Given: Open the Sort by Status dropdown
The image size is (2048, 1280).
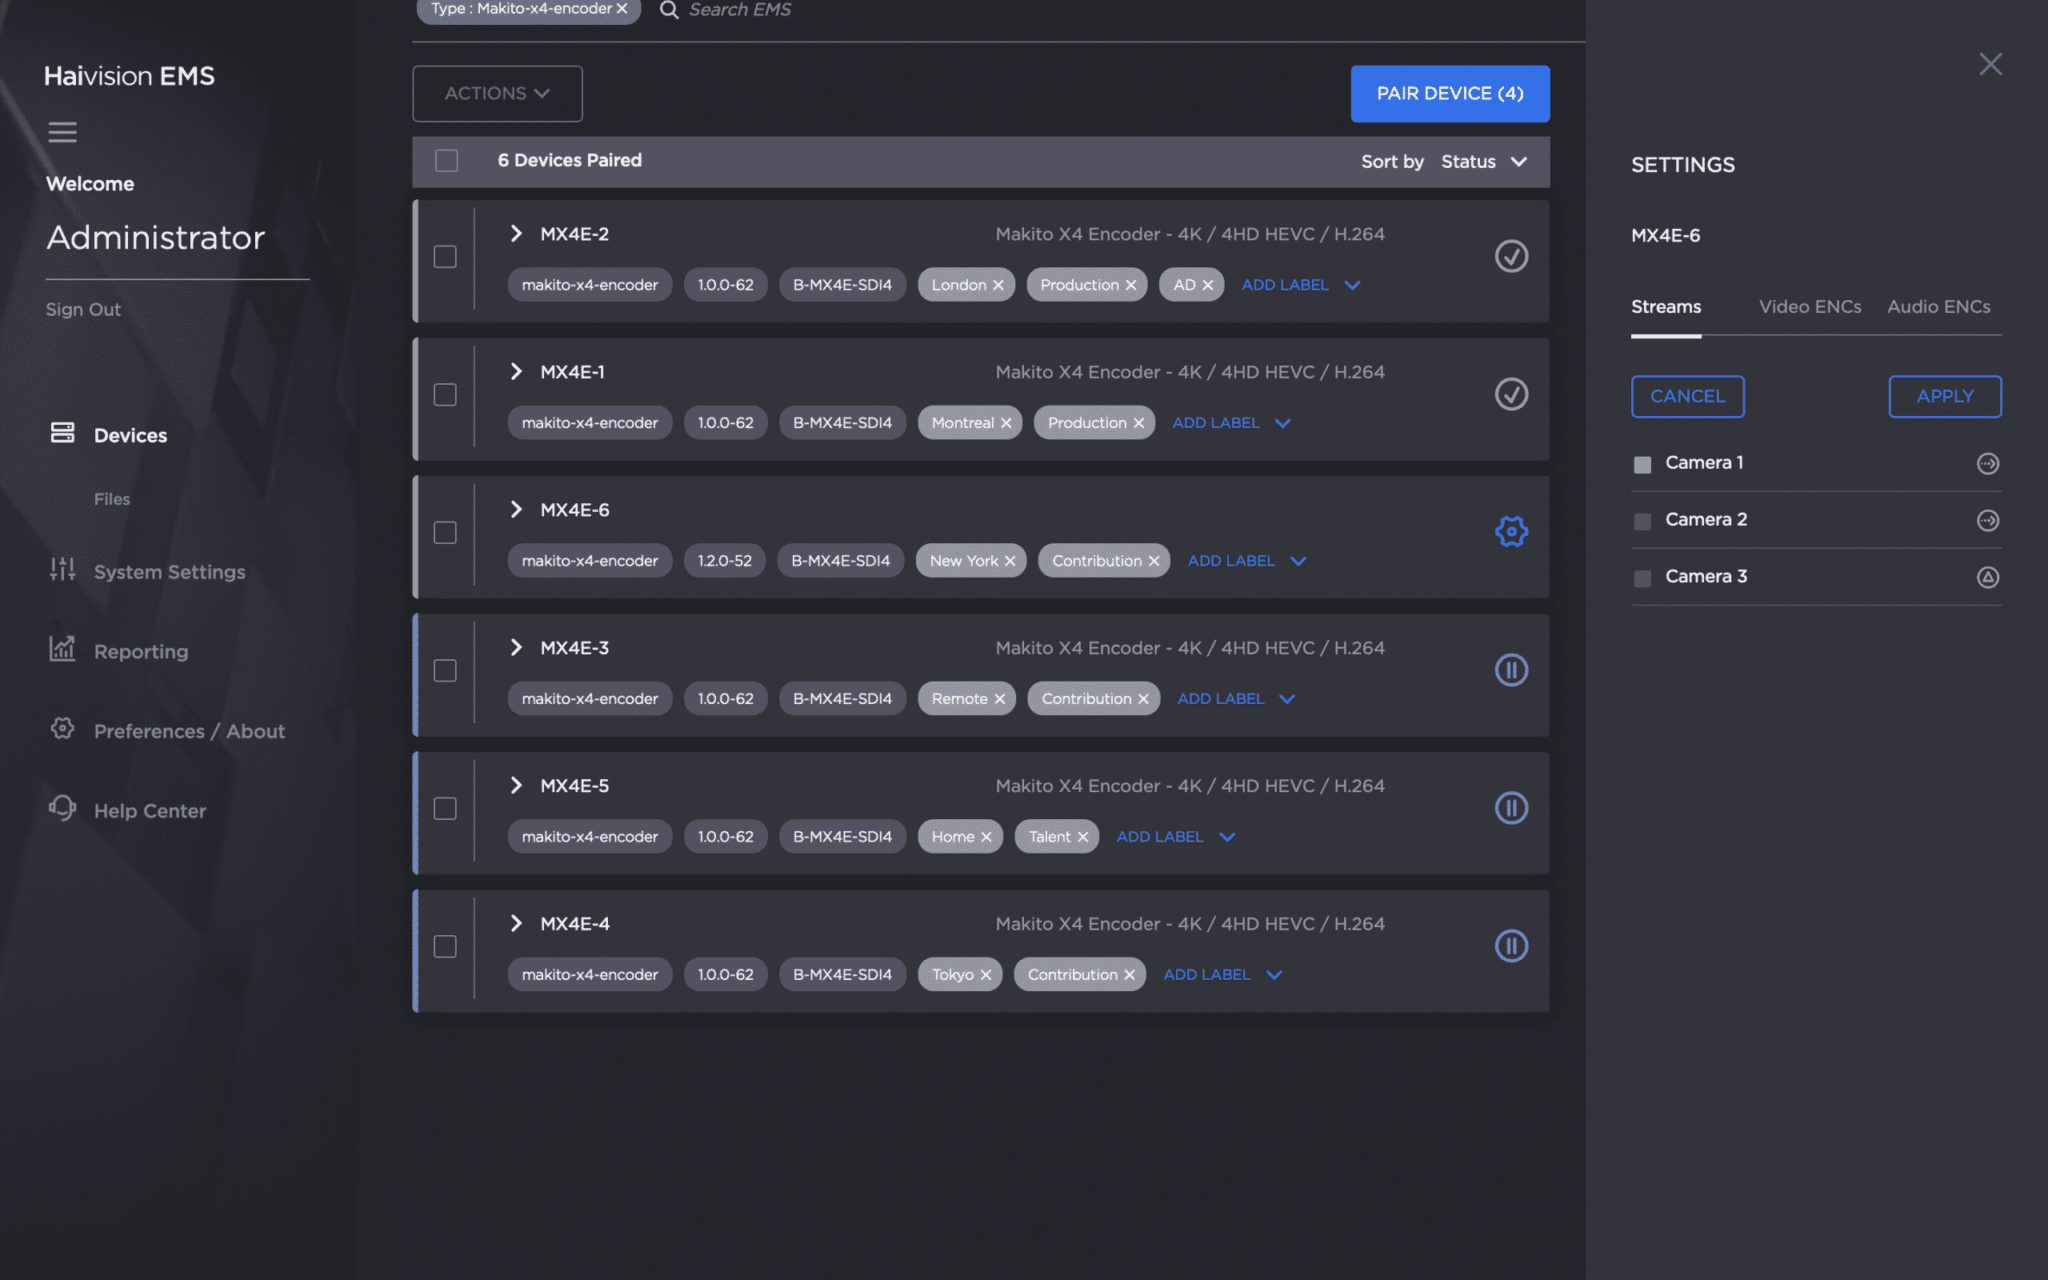Looking at the screenshot, I should (1484, 161).
